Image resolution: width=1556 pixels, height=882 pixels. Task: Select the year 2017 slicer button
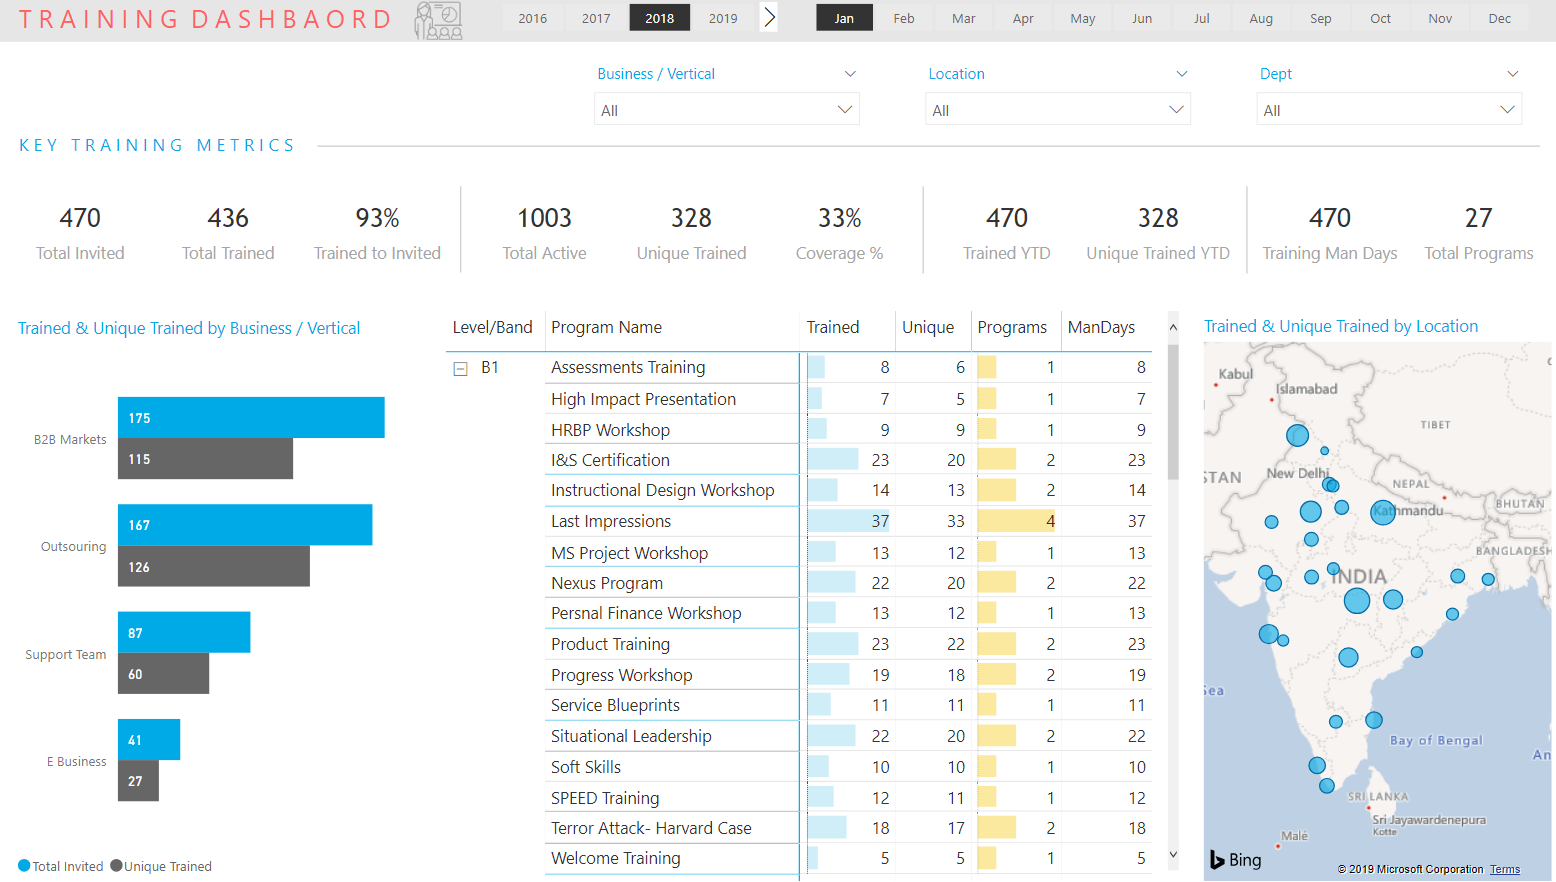tap(596, 18)
